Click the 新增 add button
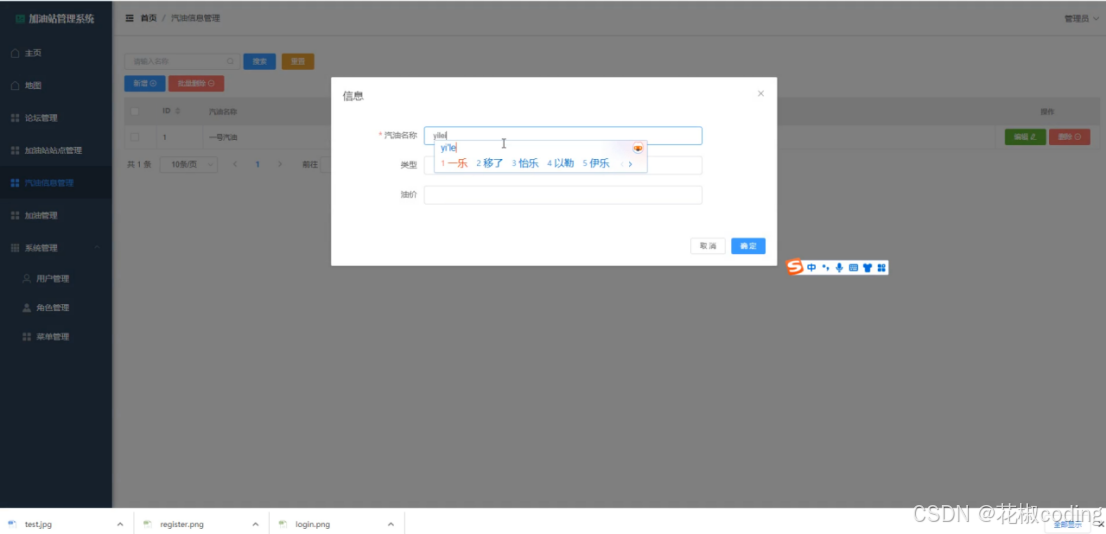The image size is (1106, 534). click(145, 83)
